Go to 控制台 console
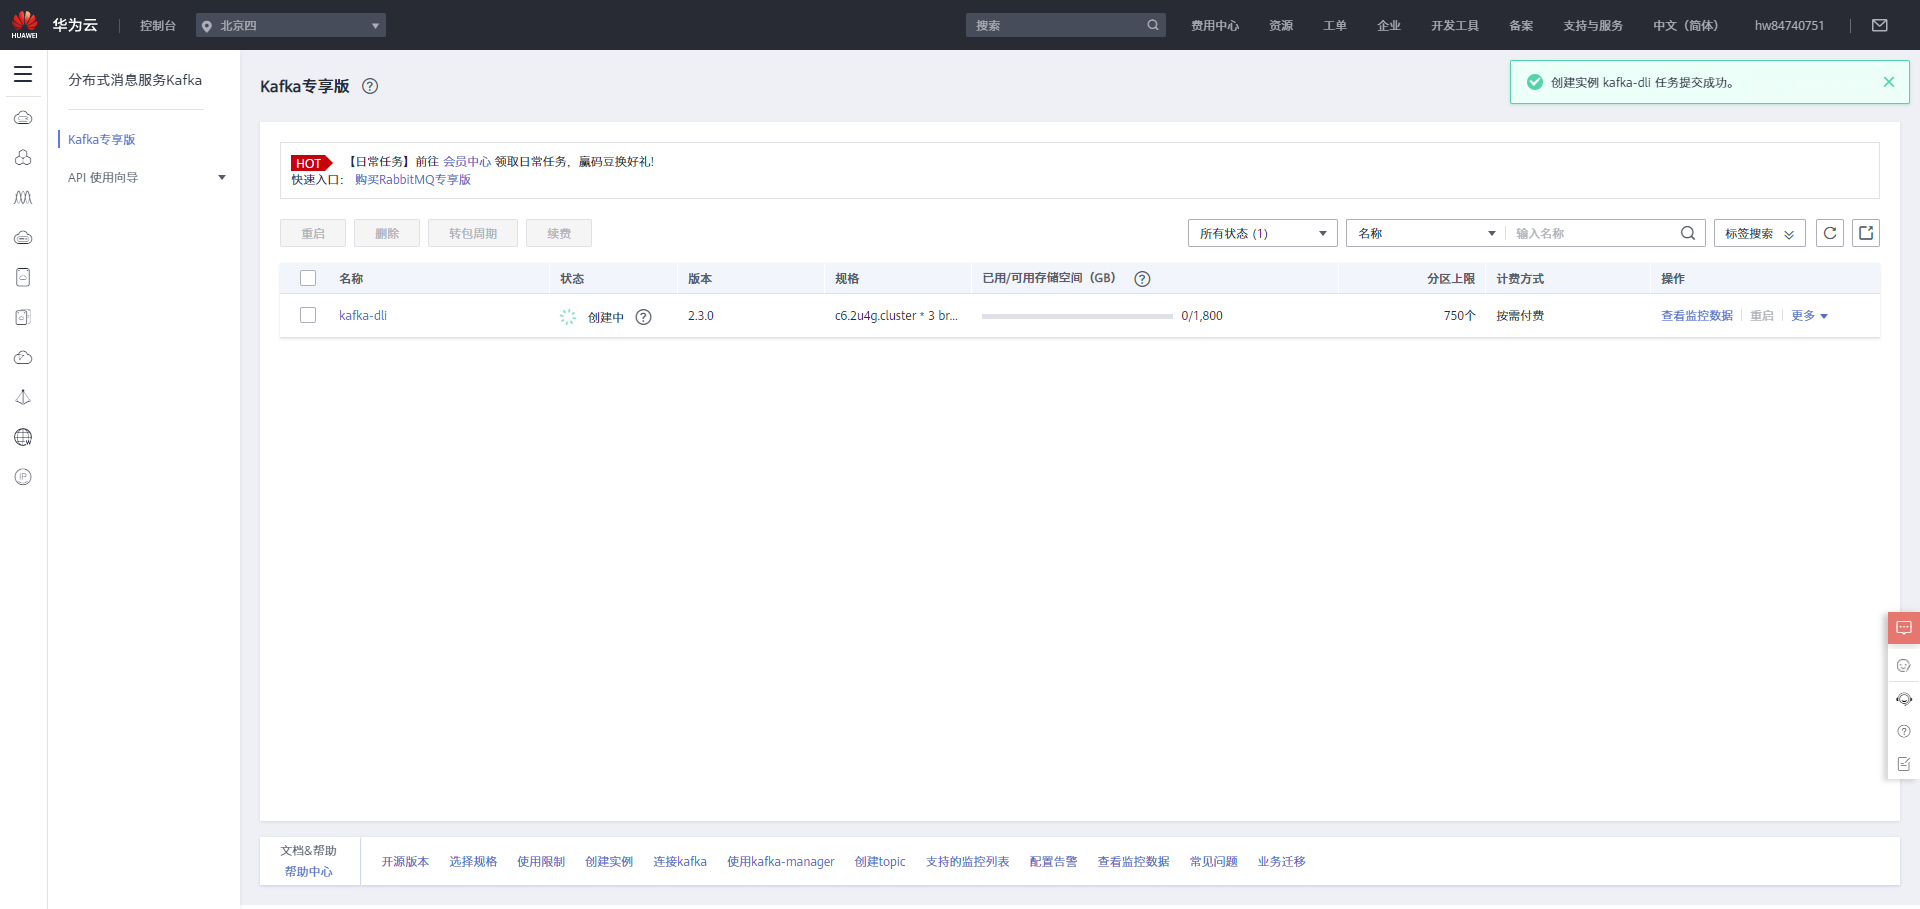The width and height of the screenshot is (1920, 909). click(x=158, y=25)
